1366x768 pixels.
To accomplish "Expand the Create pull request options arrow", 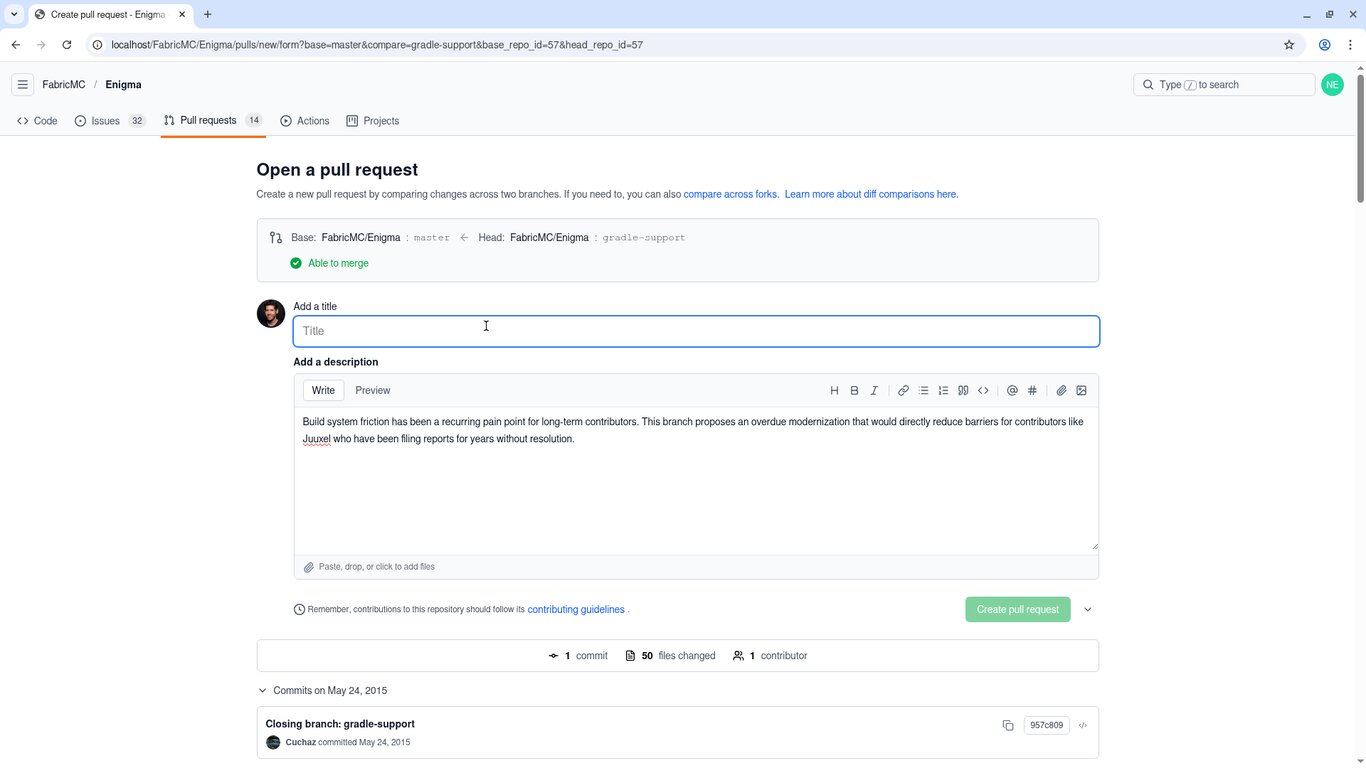I will click(1088, 609).
